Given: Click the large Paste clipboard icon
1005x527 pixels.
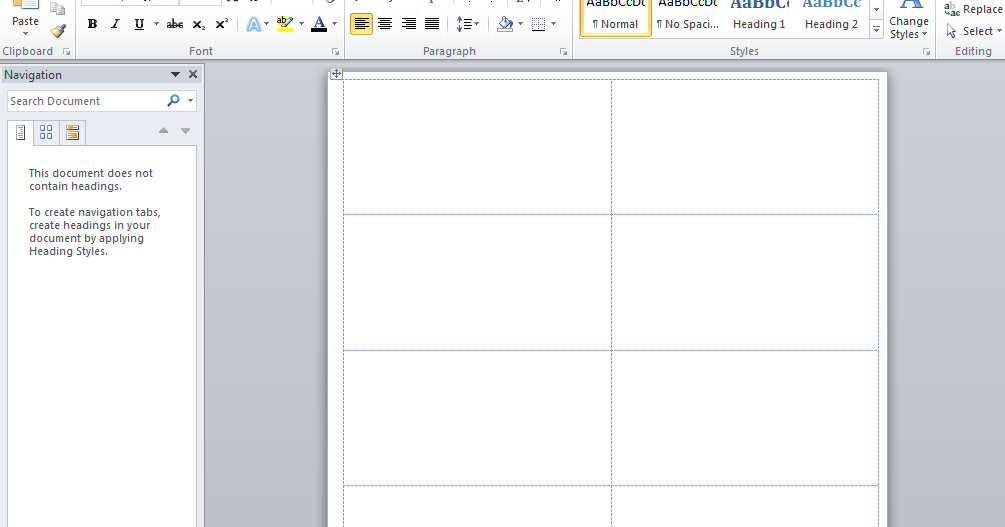Looking at the screenshot, I should [x=26, y=5].
